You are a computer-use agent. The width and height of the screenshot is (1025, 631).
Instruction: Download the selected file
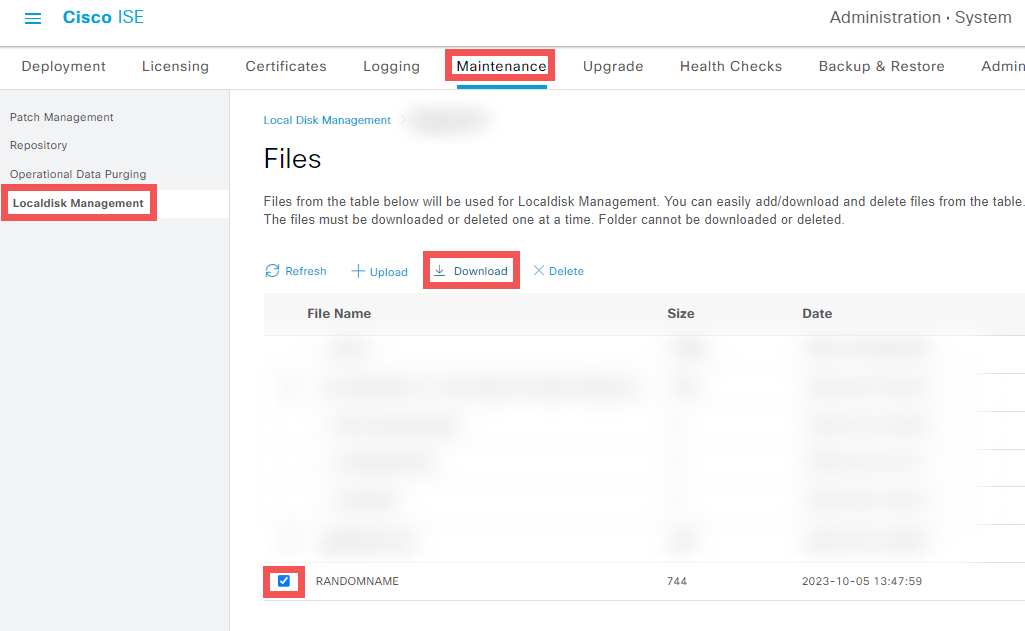(471, 271)
